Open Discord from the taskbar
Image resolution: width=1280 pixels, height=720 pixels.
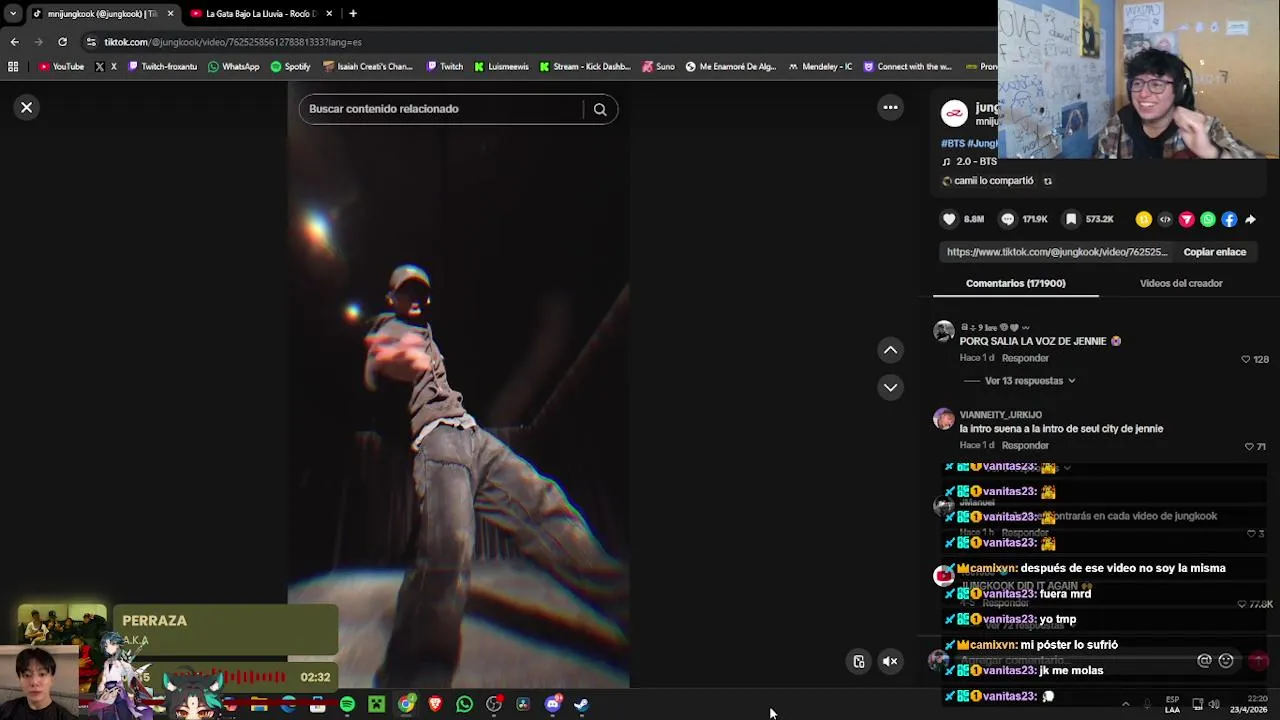pos(552,705)
